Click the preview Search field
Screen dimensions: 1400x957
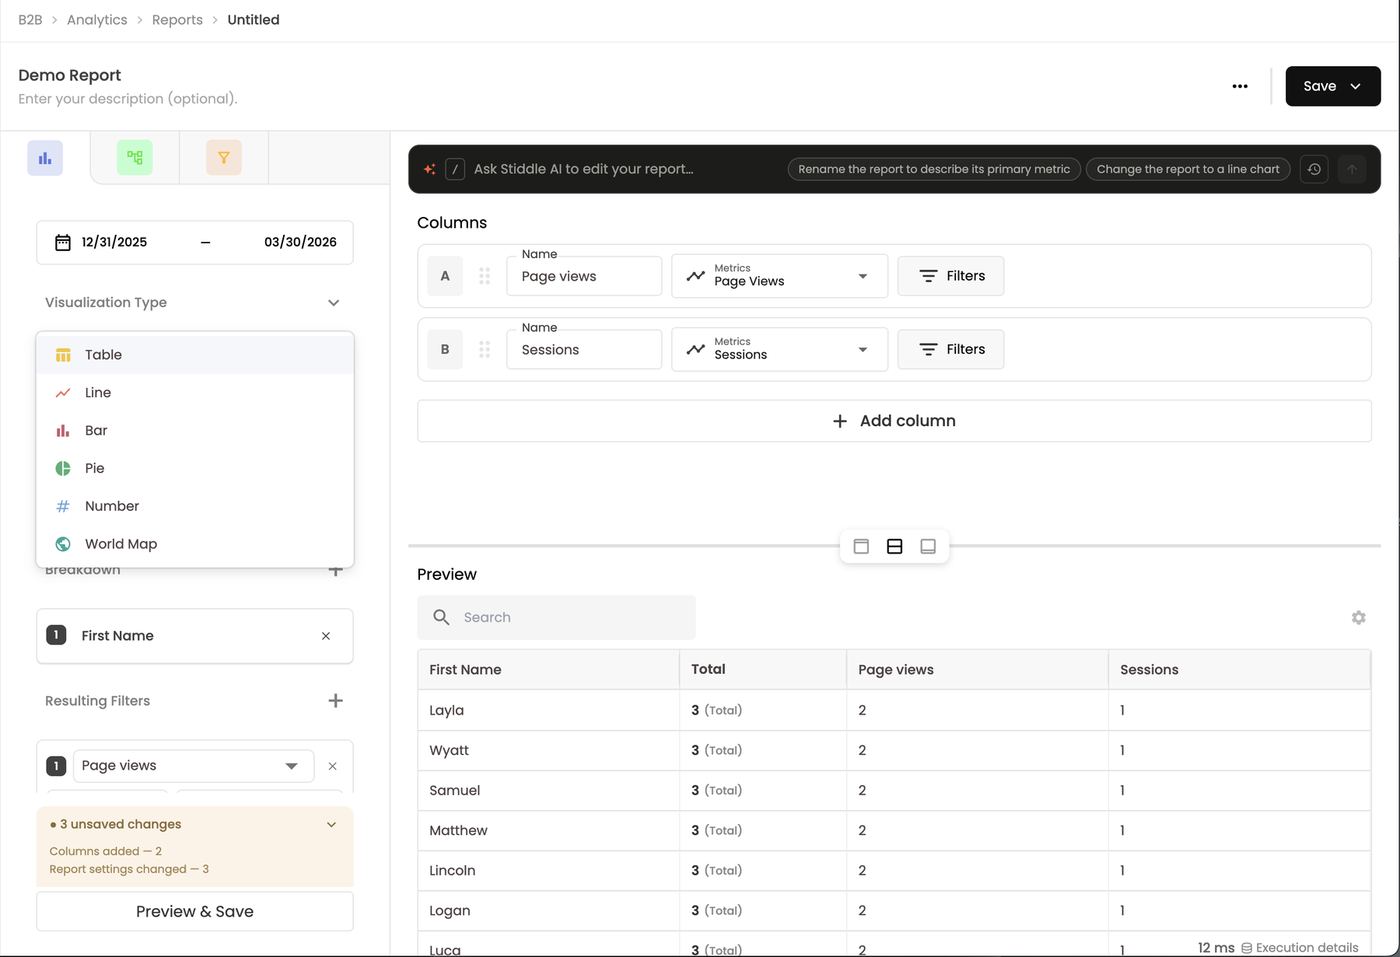pyautogui.click(x=556, y=618)
